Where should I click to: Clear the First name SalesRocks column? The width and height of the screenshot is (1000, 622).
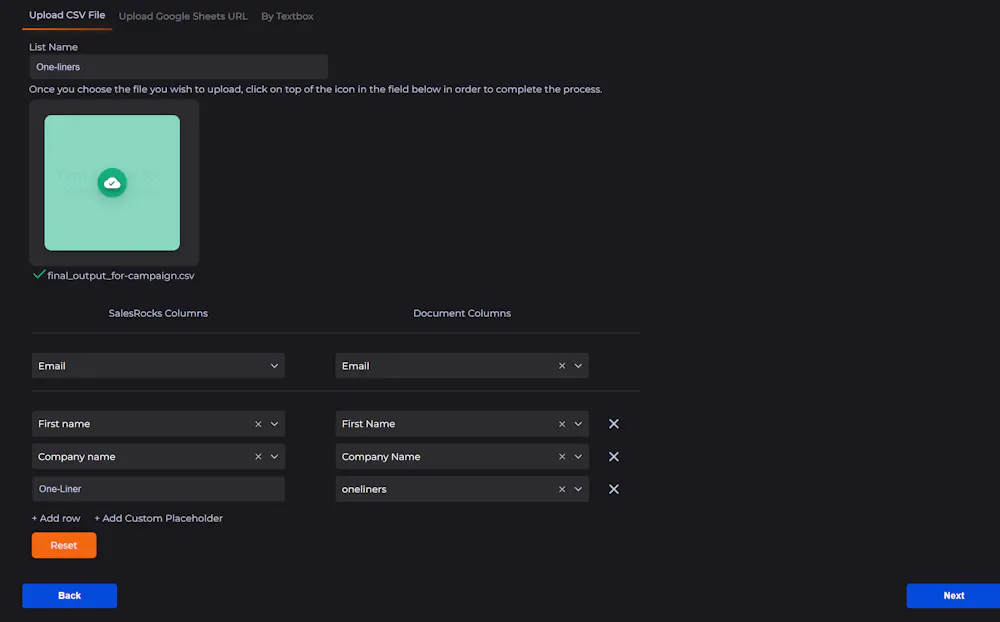tap(258, 424)
